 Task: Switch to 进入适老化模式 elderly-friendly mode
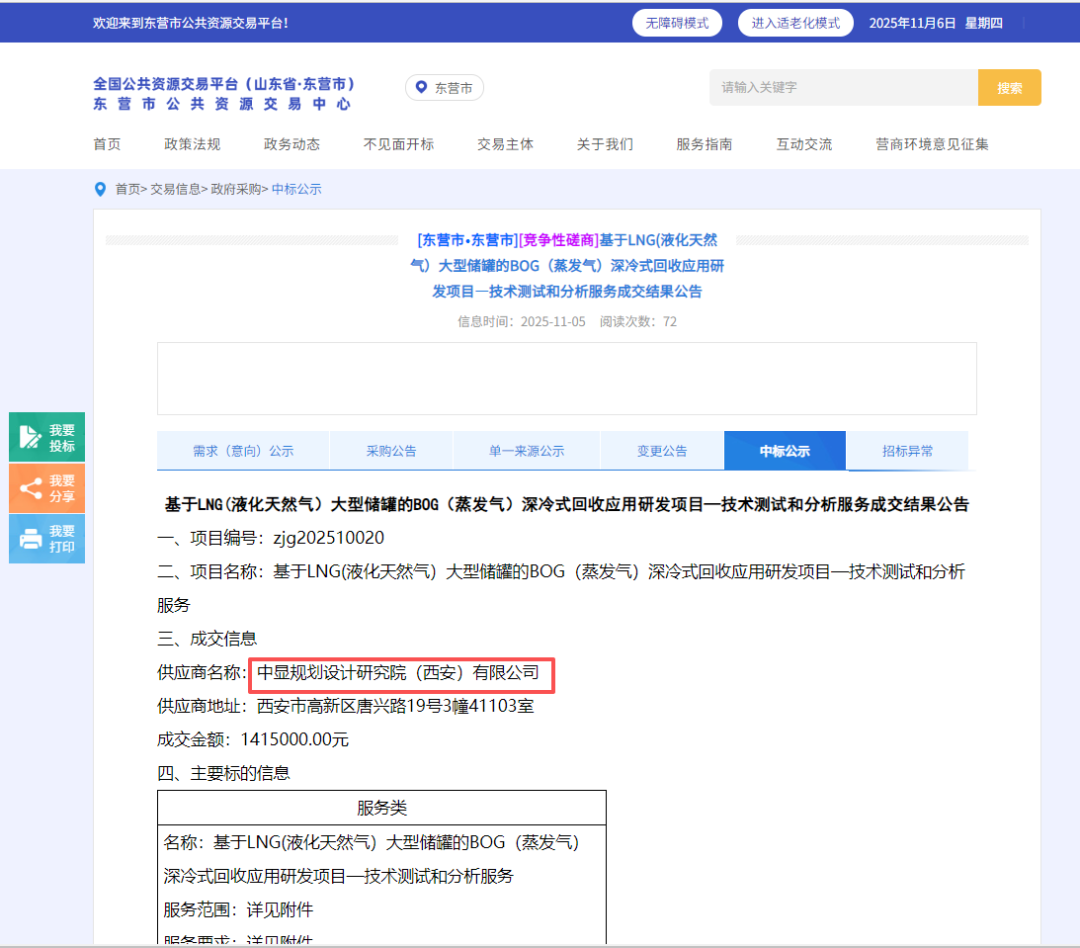[795, 23]
